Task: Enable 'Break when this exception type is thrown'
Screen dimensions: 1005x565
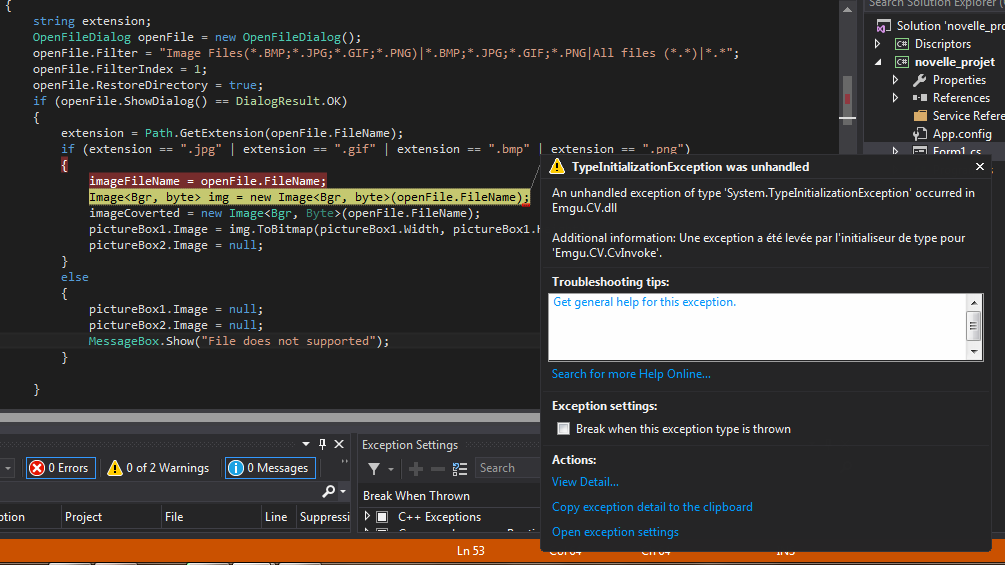Action: pos(564,429)
